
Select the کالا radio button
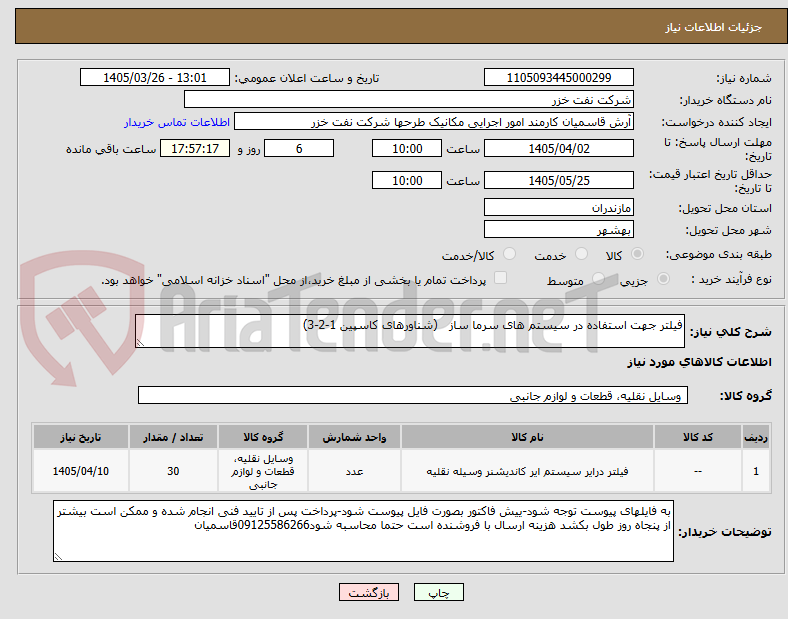(x=637, y=254)
